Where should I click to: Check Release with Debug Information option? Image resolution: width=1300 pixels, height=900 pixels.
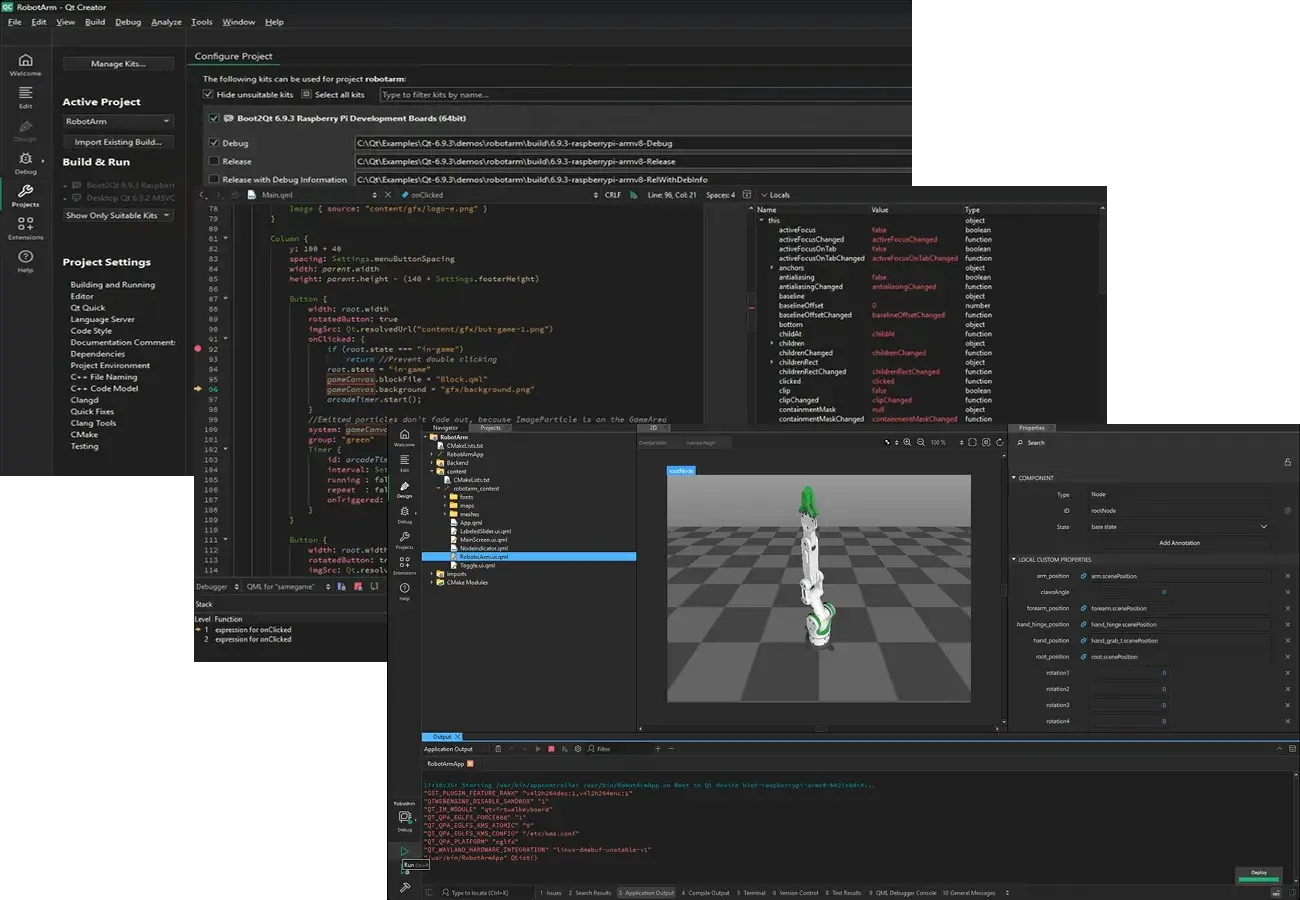(x=214, y=180)
